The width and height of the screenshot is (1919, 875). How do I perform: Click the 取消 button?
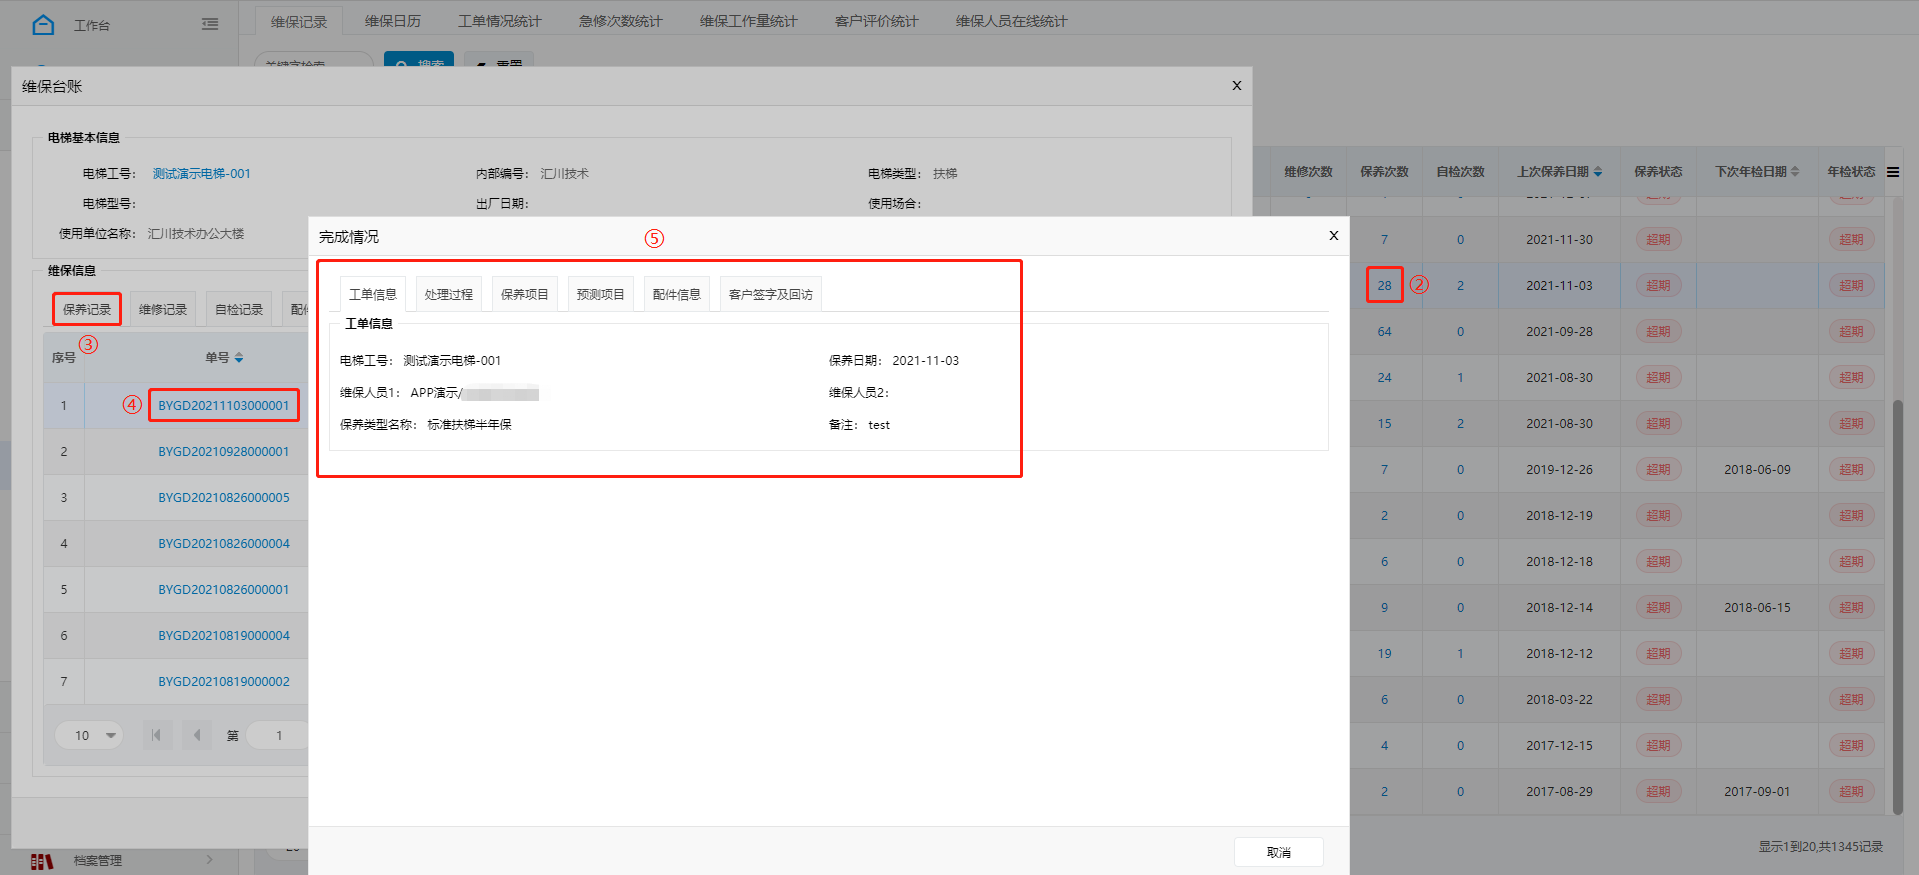click(1278, 852)
